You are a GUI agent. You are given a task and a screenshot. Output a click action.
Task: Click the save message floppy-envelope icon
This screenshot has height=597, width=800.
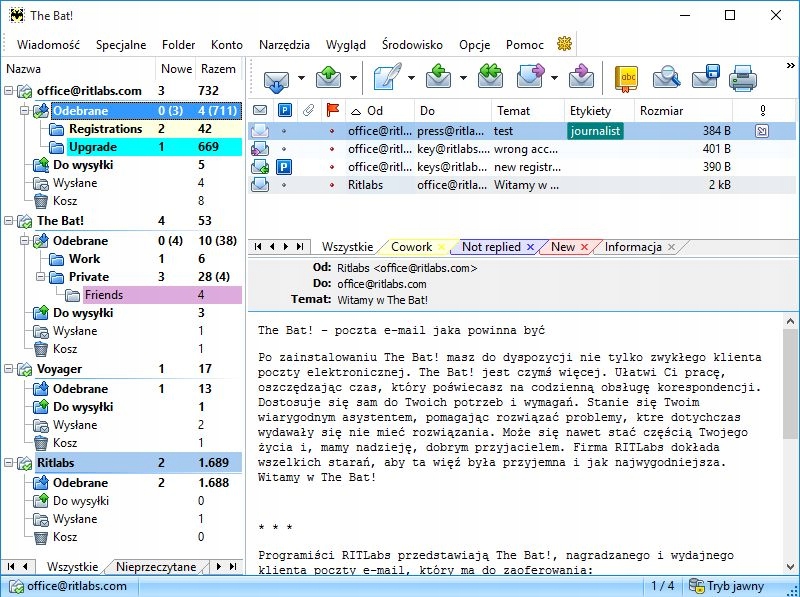[706, 77]
